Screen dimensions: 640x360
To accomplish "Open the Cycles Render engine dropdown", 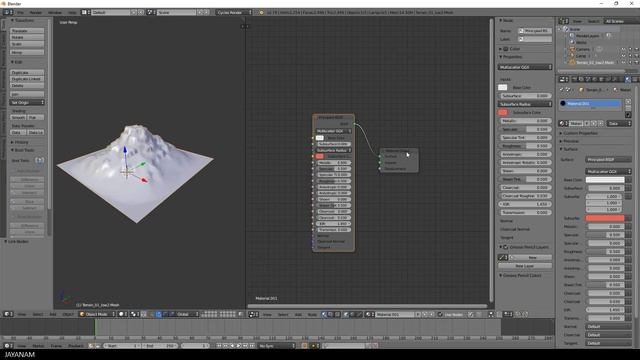I will 234,12.
